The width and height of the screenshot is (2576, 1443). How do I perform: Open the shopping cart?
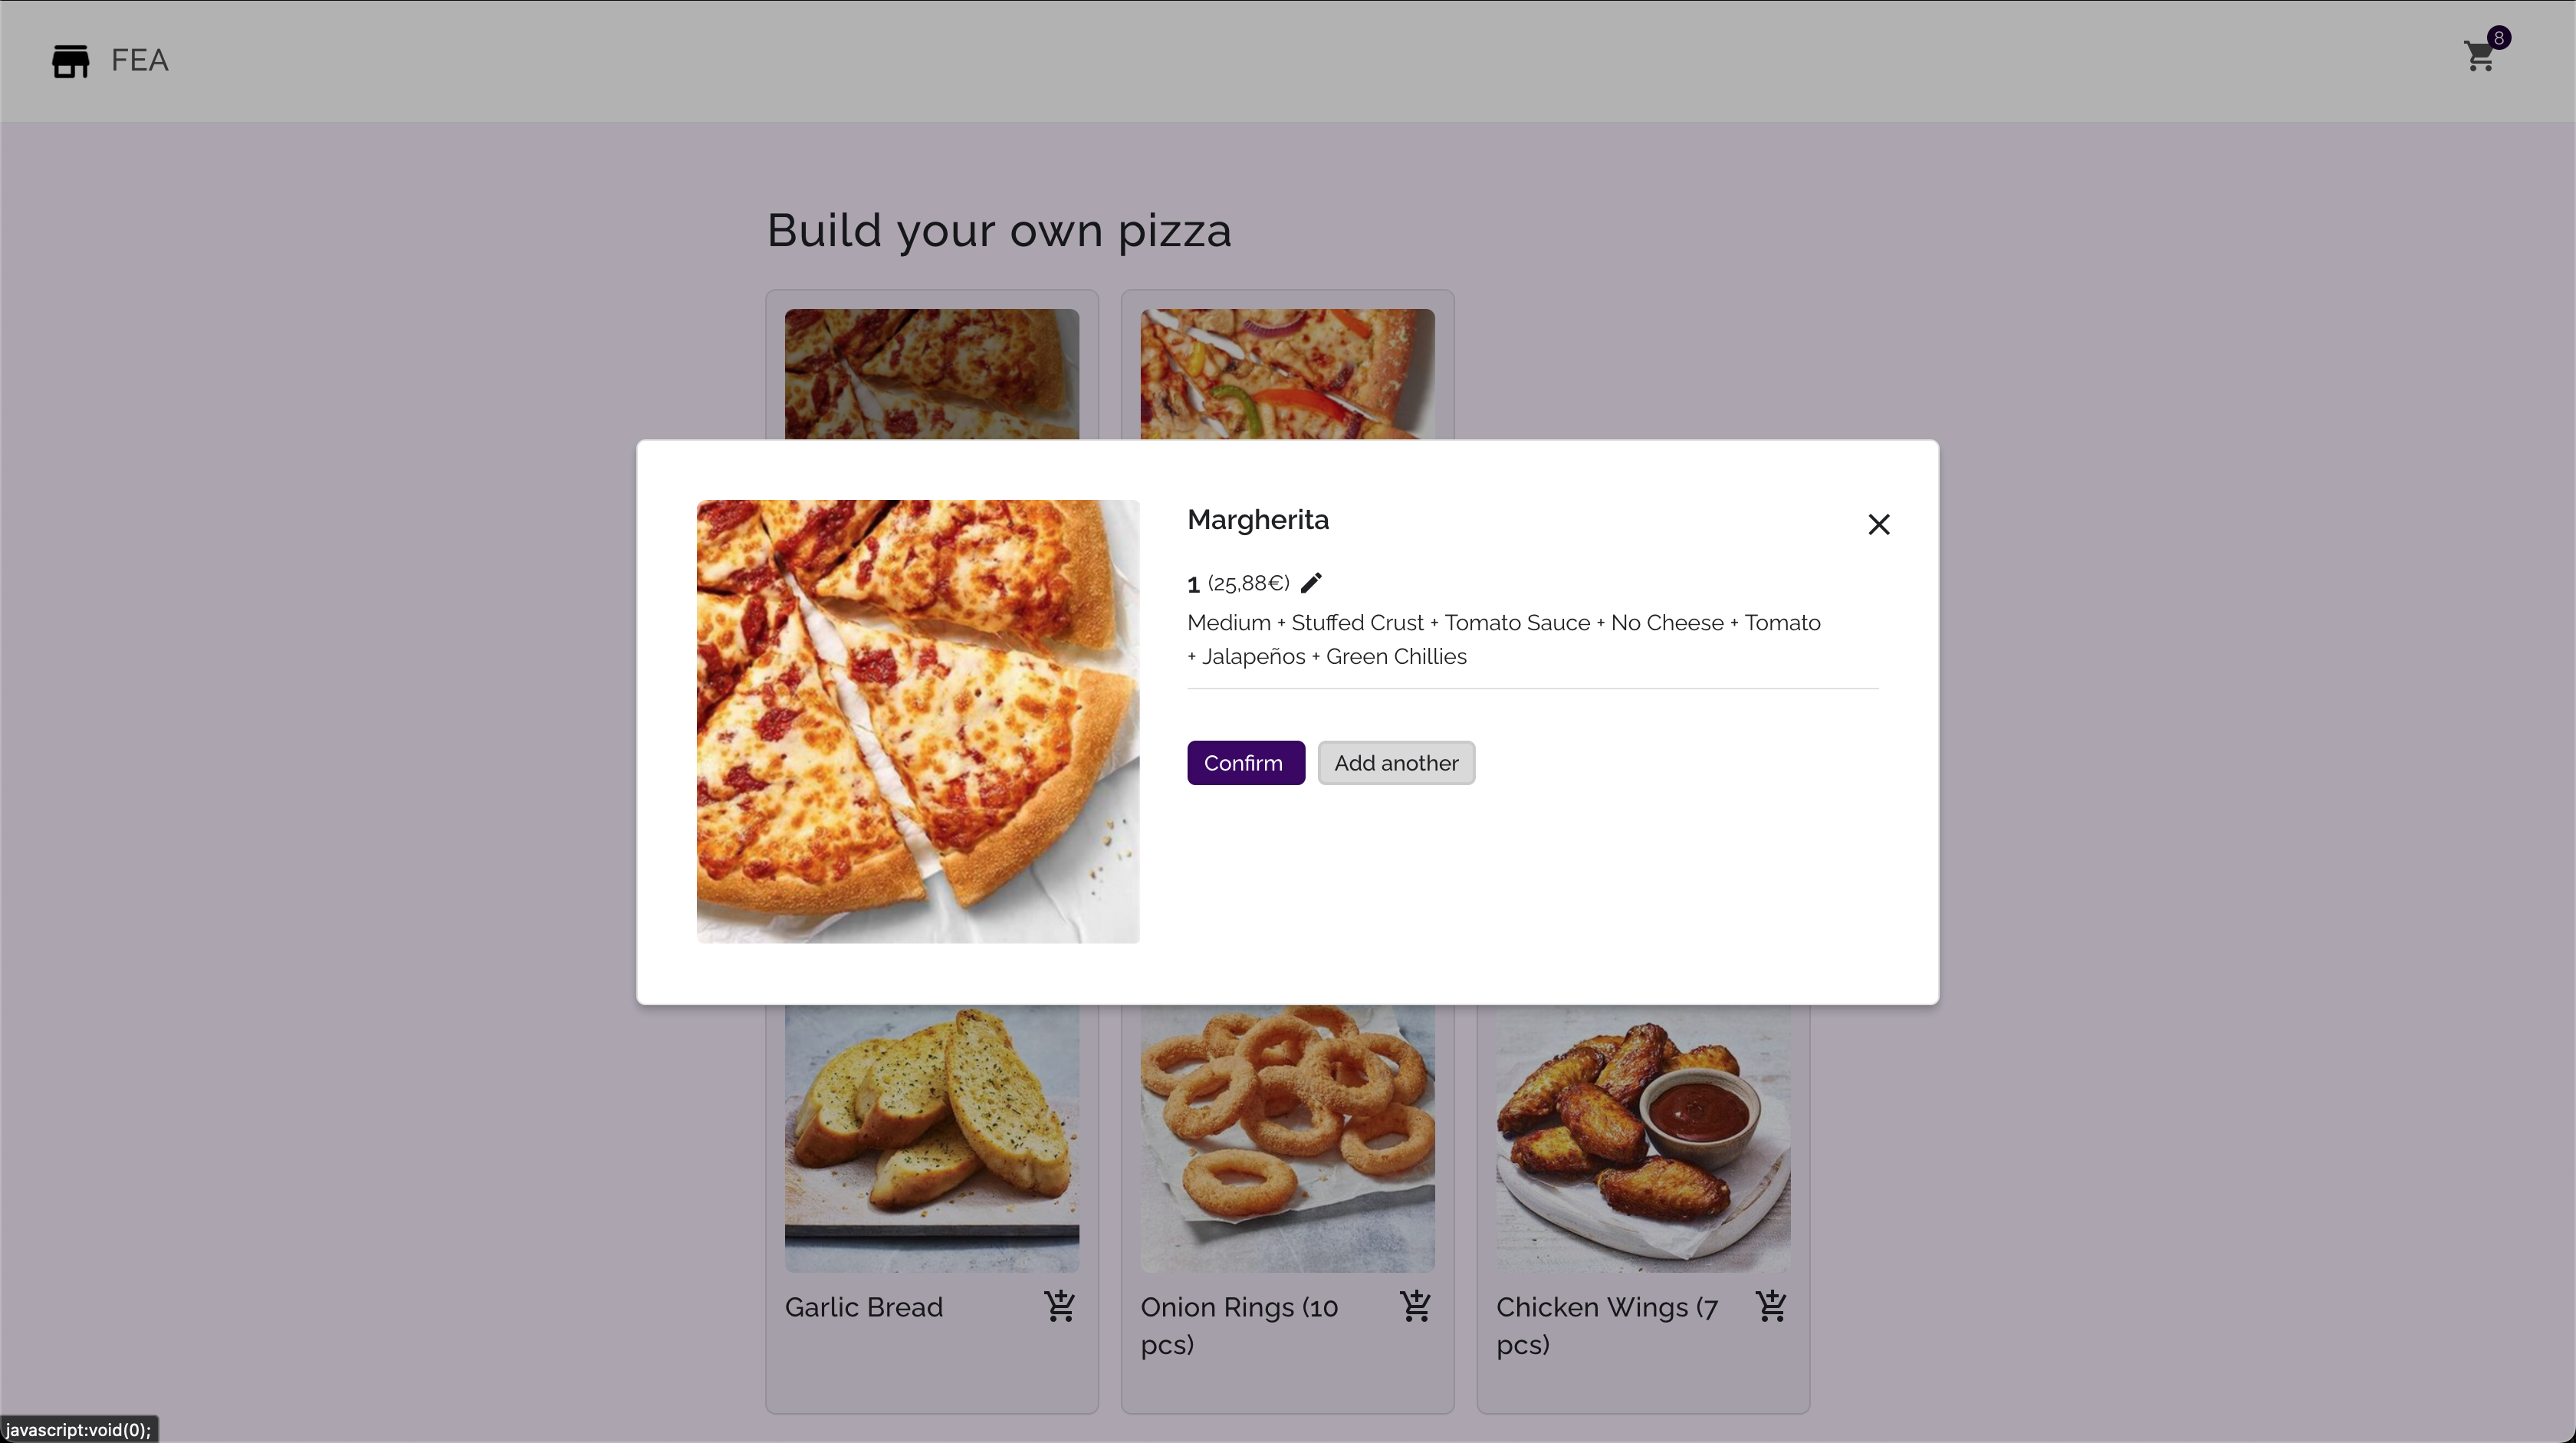pos(2478,57)
